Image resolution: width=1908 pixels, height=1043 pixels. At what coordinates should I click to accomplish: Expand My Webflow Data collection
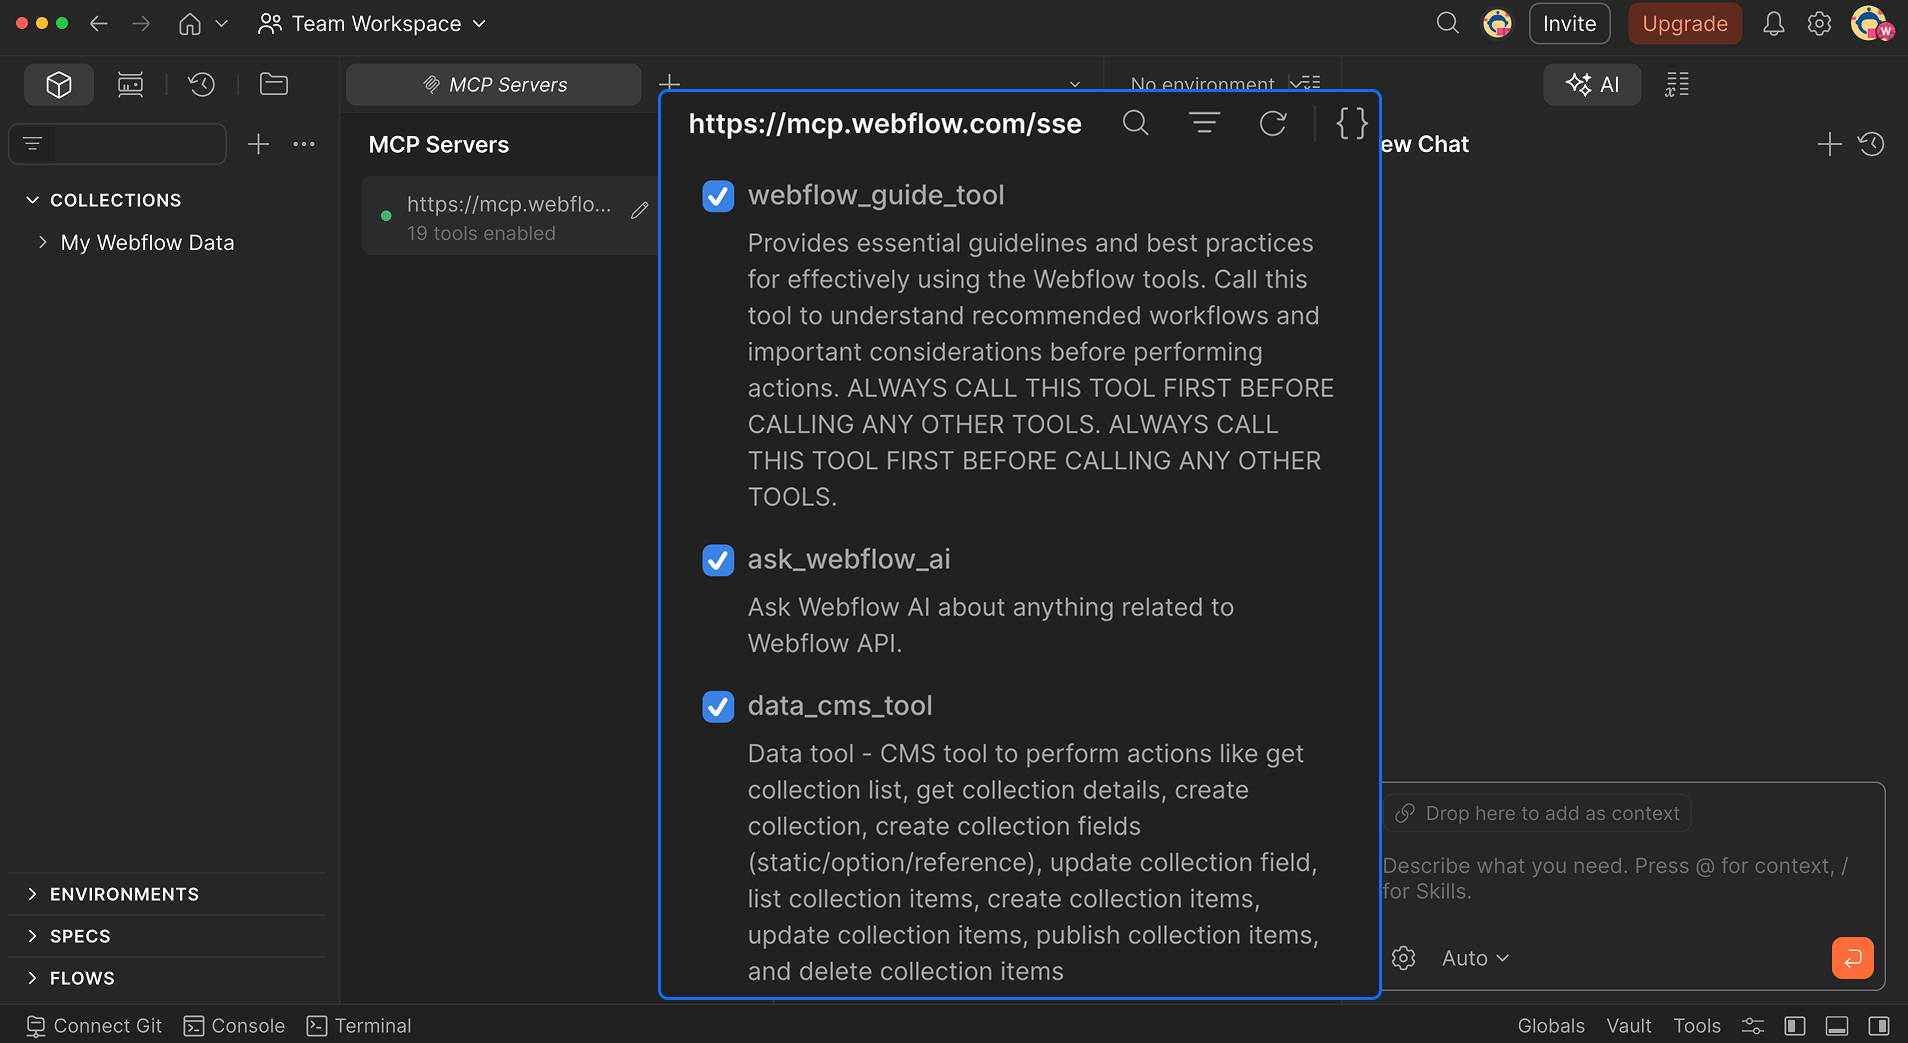(x=42, y=243)
